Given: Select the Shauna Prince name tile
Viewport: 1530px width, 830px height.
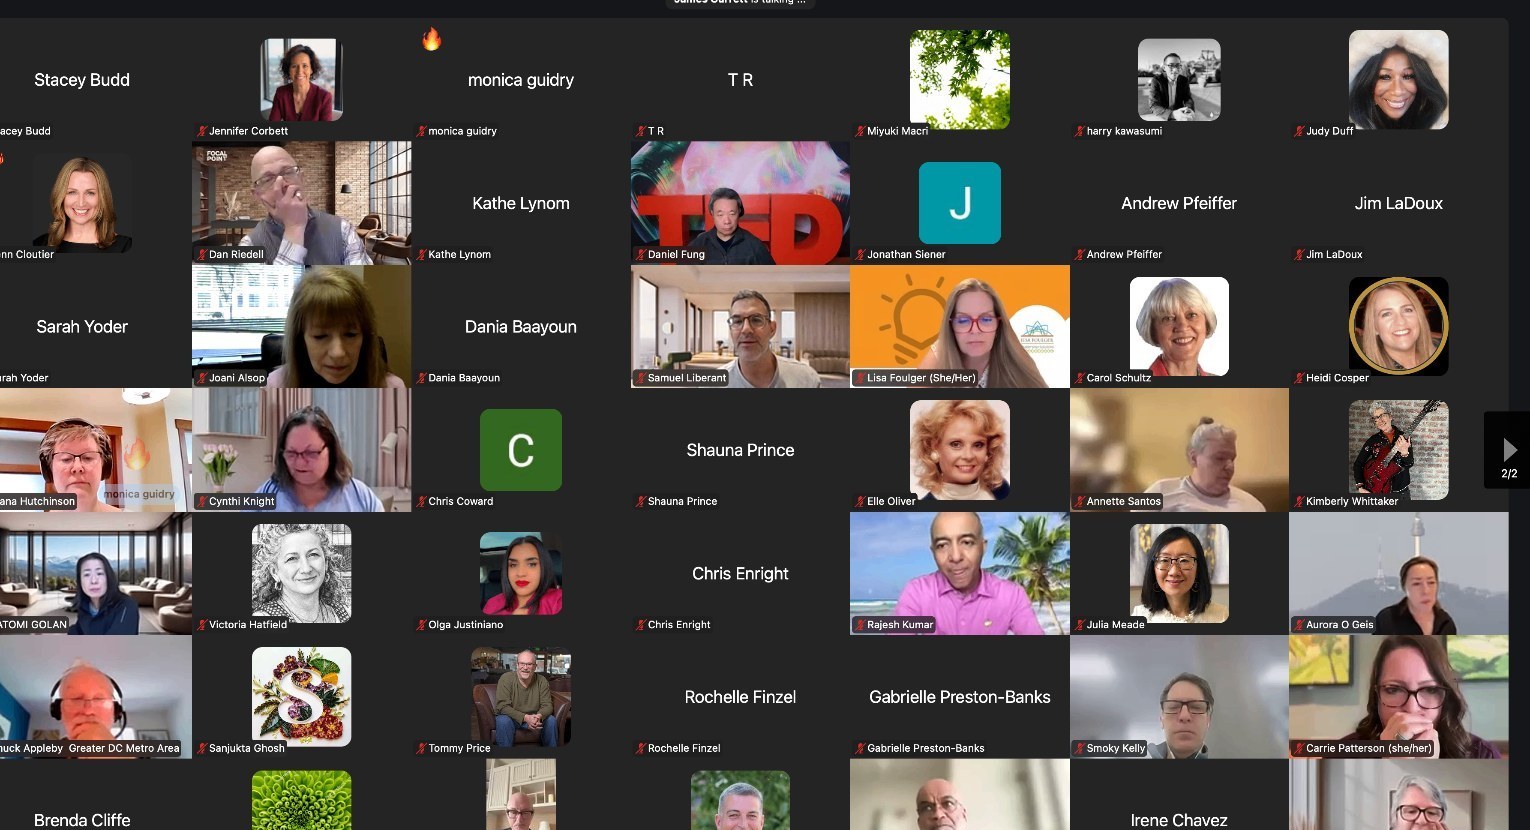Looking at the screenshot, I should pos(740,450).
